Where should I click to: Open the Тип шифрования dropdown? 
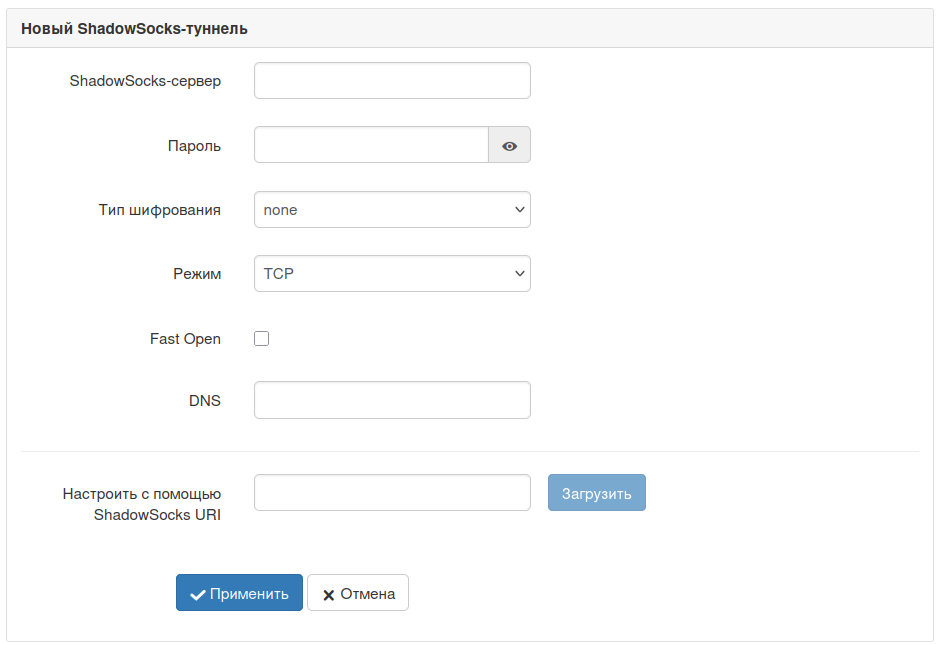coord(392,210)
